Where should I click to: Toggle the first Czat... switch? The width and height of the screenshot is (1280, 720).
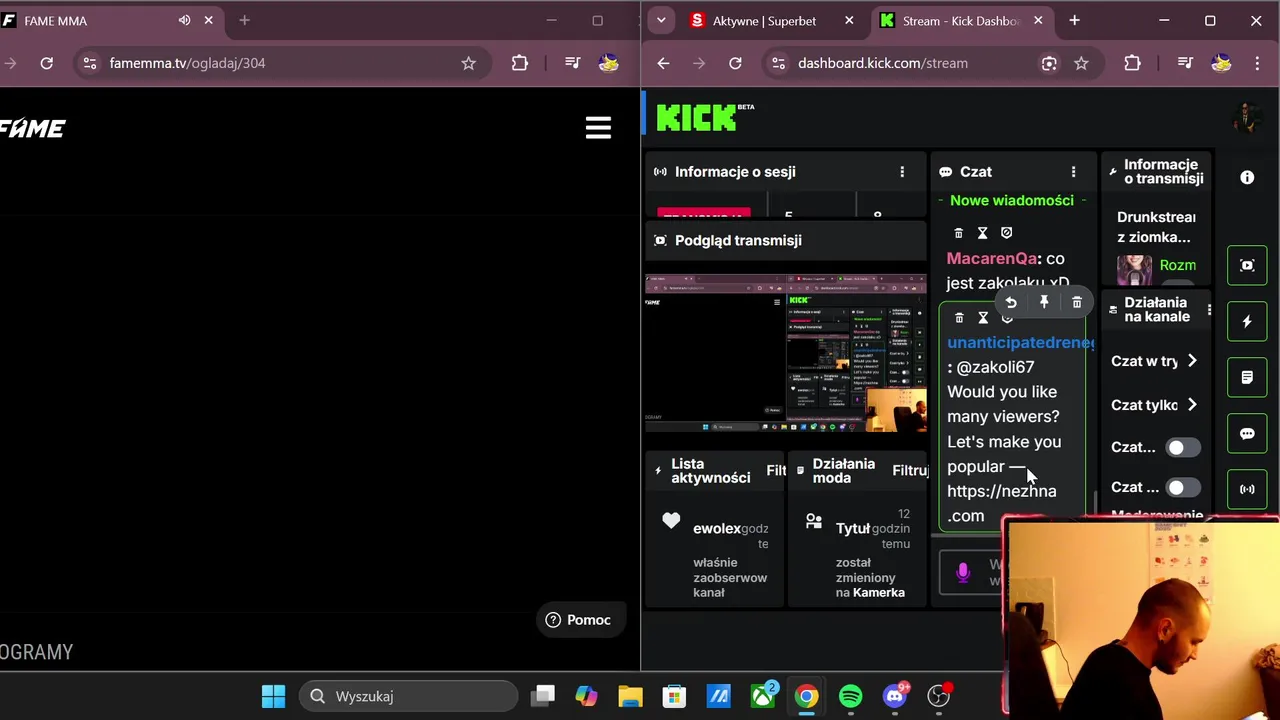(1182, 448)
